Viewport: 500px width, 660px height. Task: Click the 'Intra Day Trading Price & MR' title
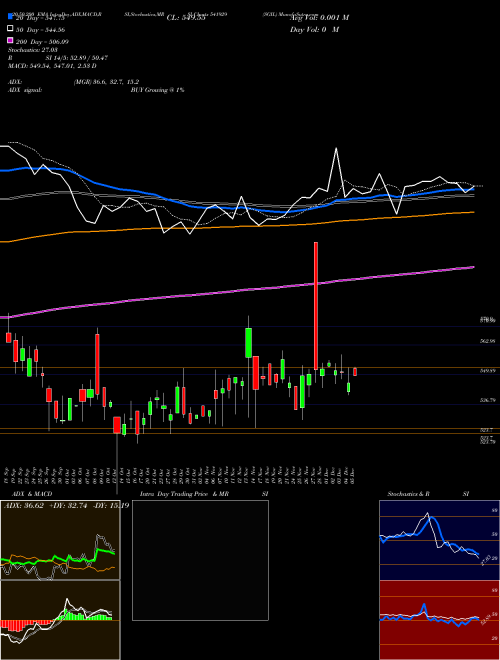[184, 494]
